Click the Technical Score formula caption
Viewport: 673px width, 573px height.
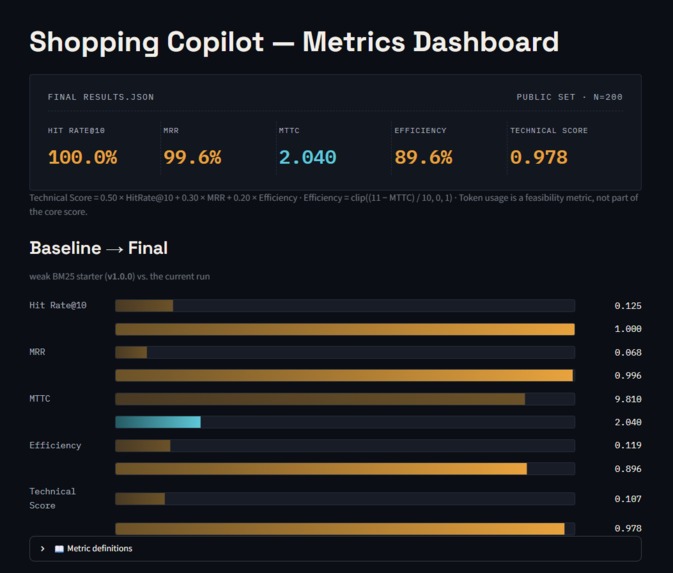(x=333, y=205)
